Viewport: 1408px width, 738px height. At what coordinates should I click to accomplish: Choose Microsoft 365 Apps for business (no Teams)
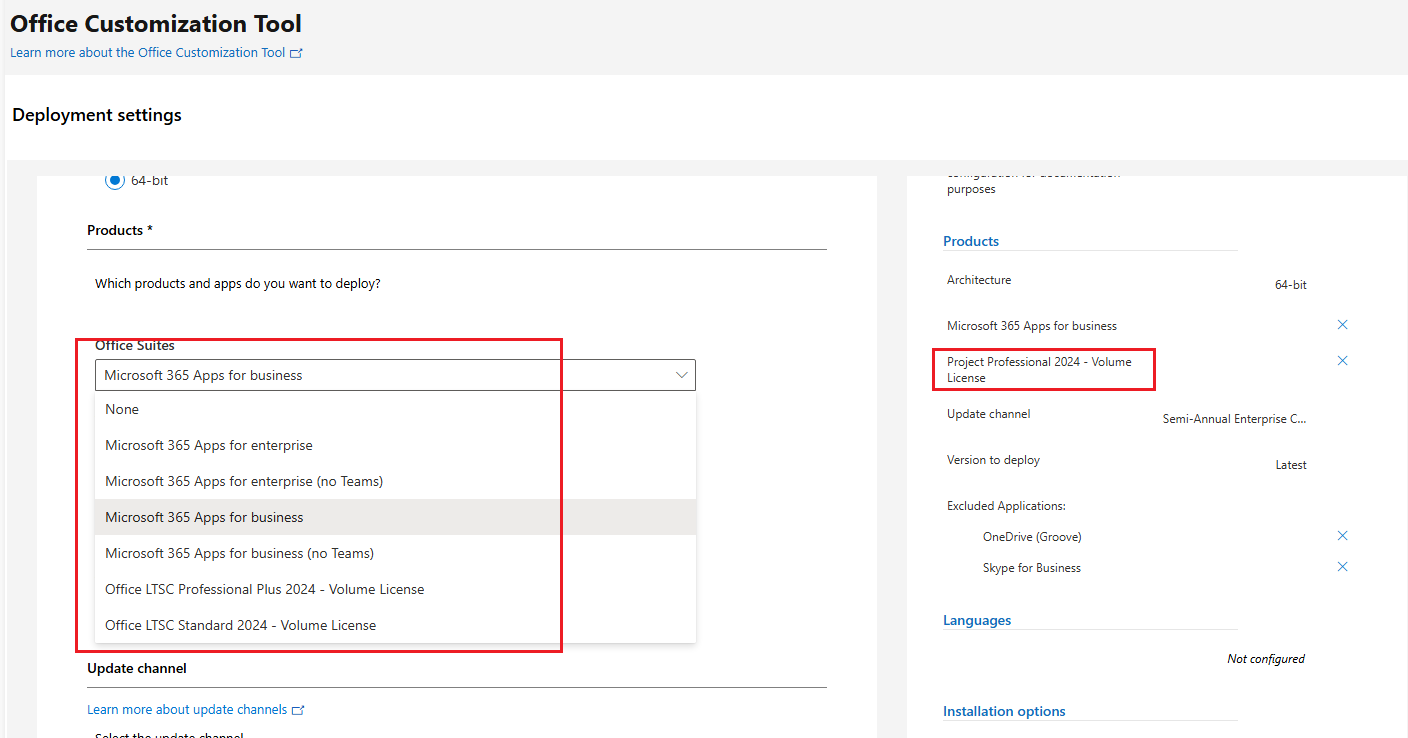(x=396, y=553)
